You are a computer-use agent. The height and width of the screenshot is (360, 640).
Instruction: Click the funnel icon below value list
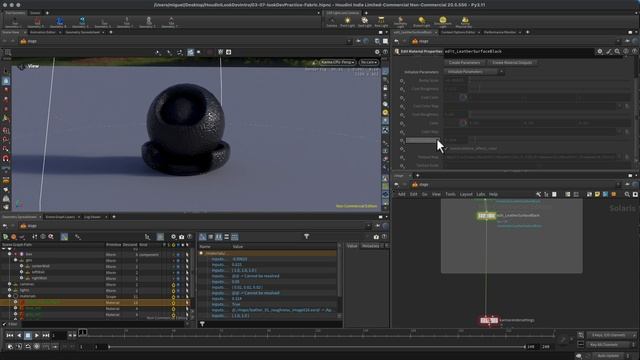202,324
